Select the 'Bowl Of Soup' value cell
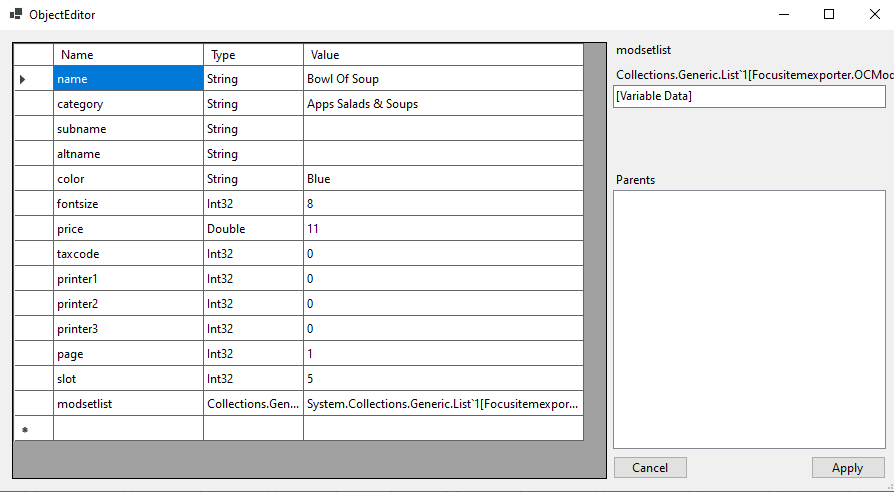The image size is (894, 492). pos(442,79)
